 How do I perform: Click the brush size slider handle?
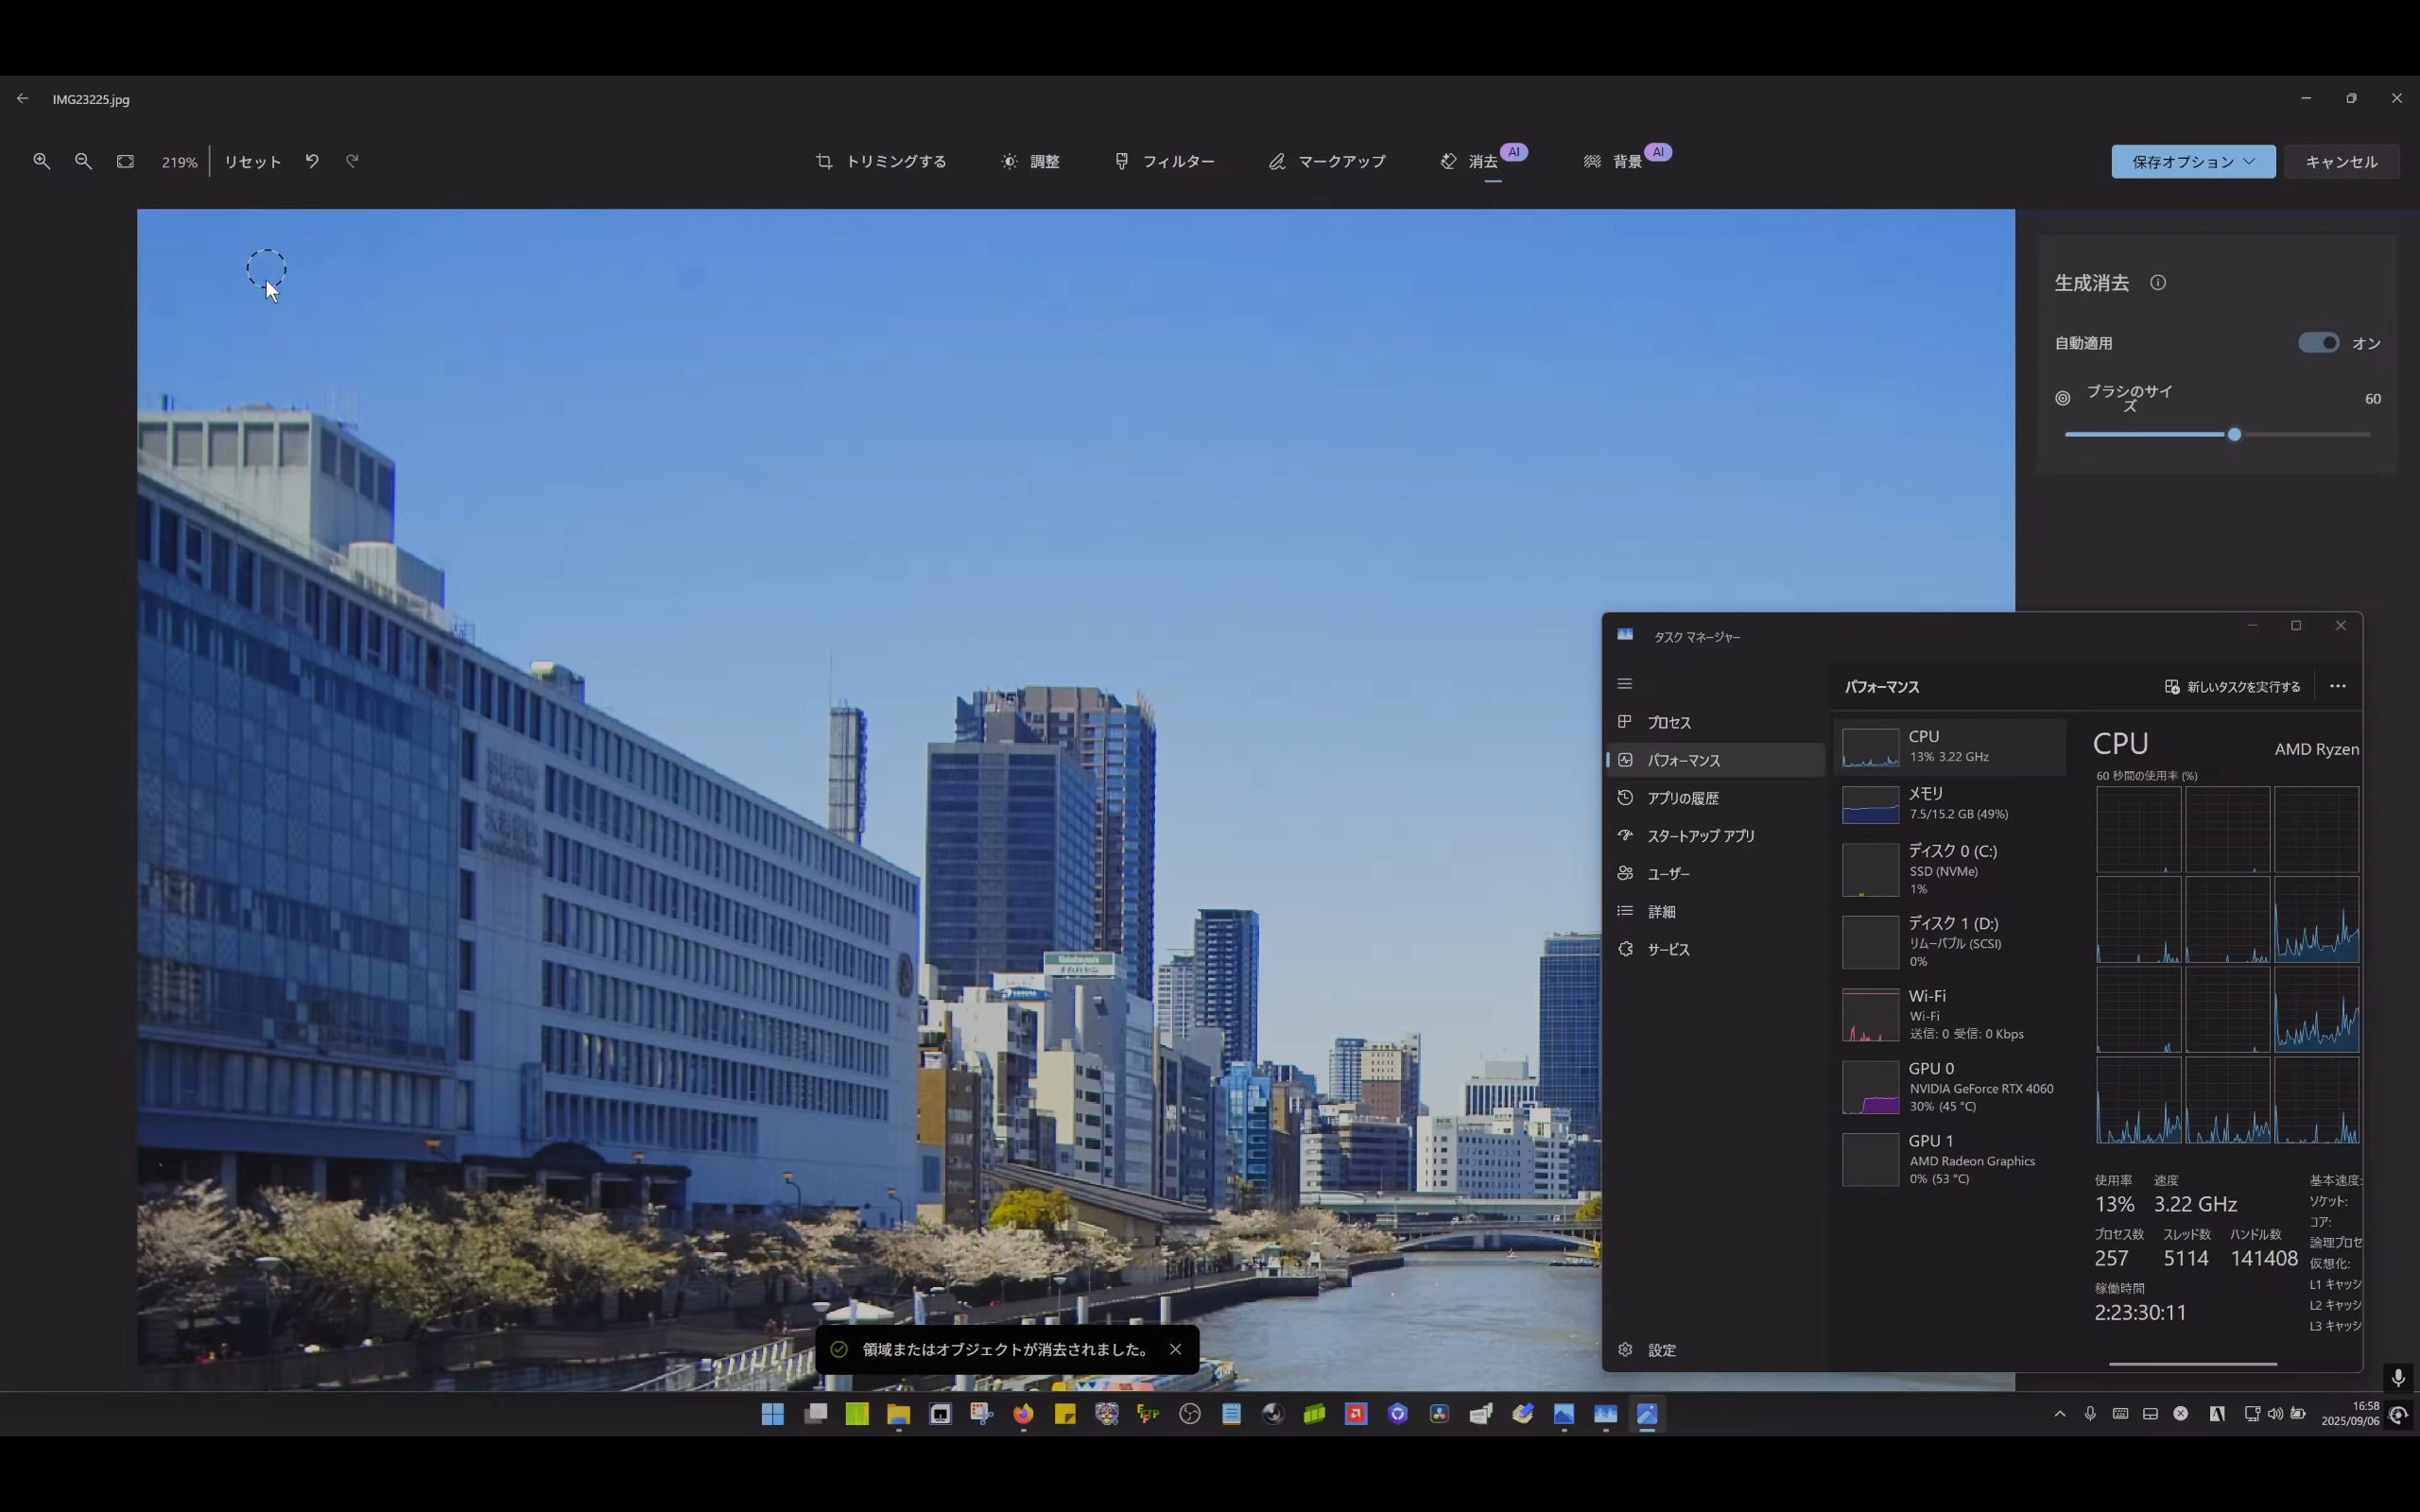click(2234, 435)
